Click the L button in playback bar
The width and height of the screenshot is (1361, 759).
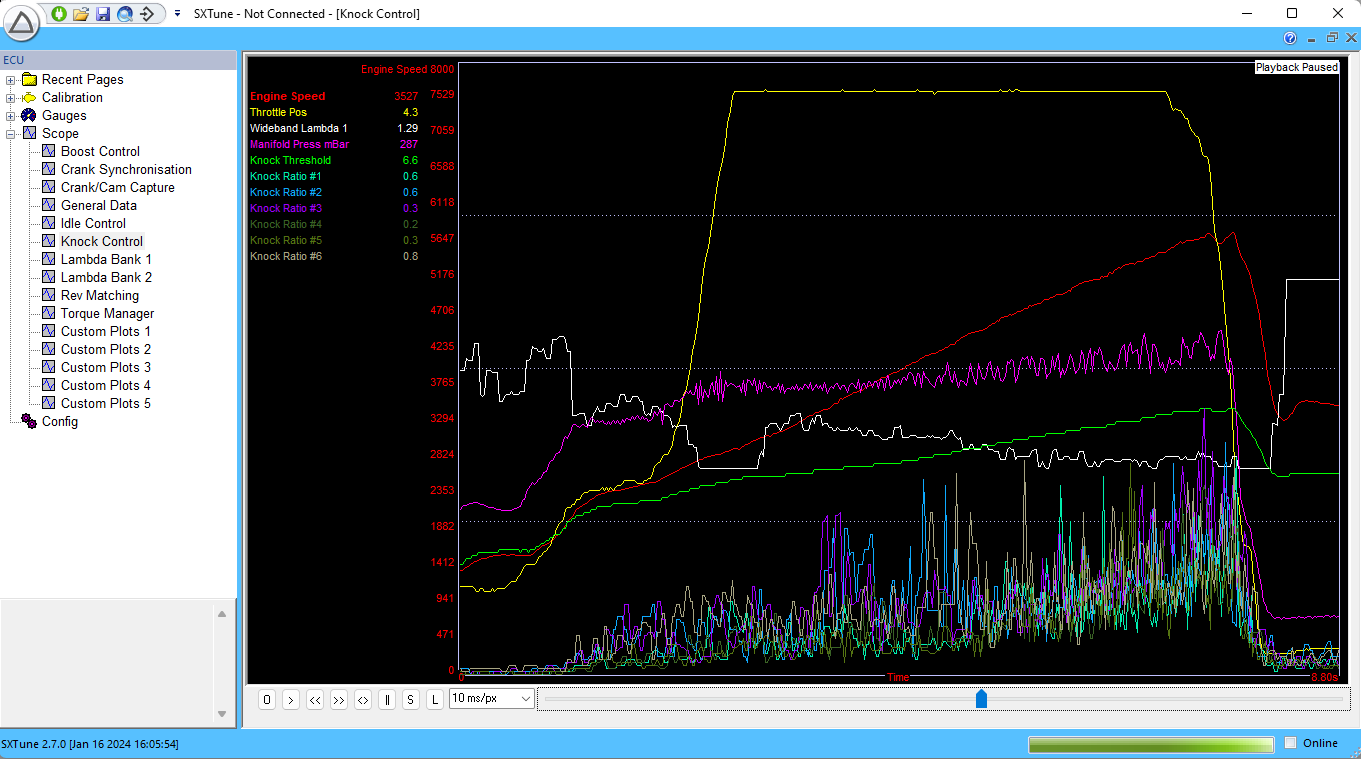[x=435, y=699]
